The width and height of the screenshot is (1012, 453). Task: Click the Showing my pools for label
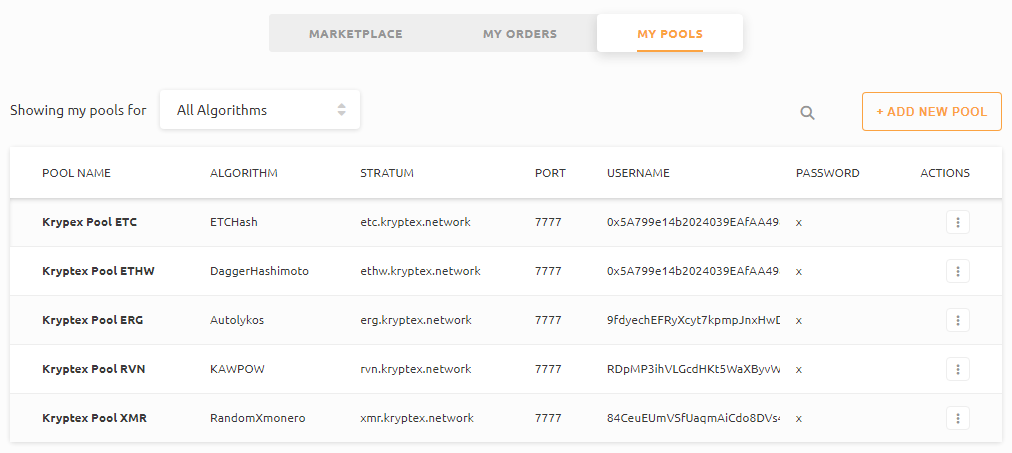(x=78, y=110)
